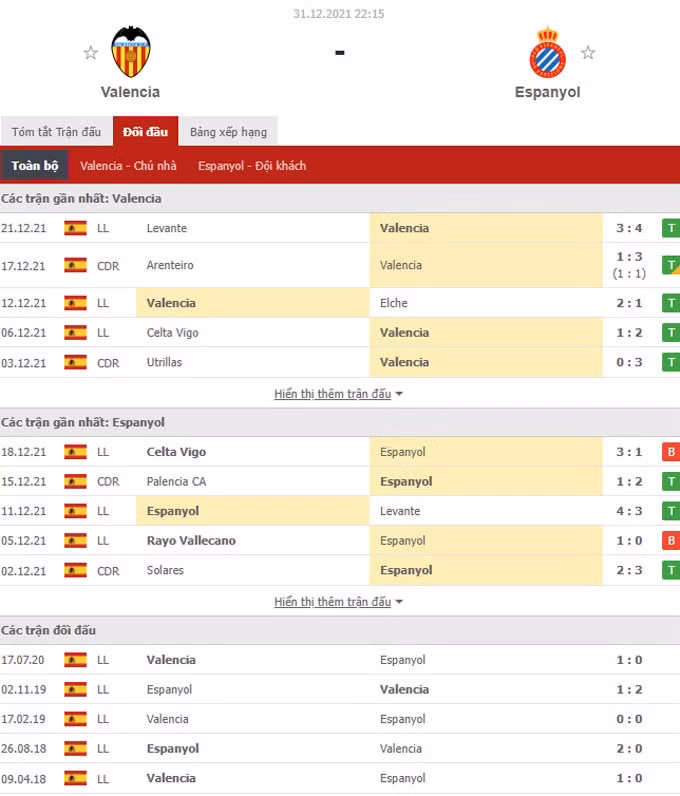Open the Tóm tắt Trận đấu tab
Image resolution: width=680 pixels, height=796 pixels.
pos(56,132)
